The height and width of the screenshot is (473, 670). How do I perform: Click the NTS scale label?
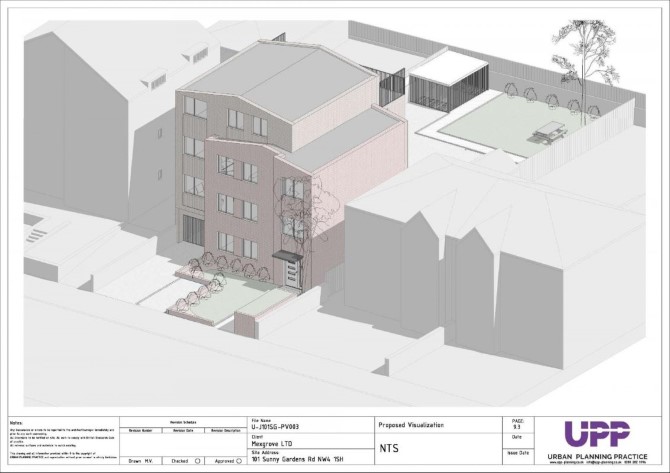coord(389,449)
